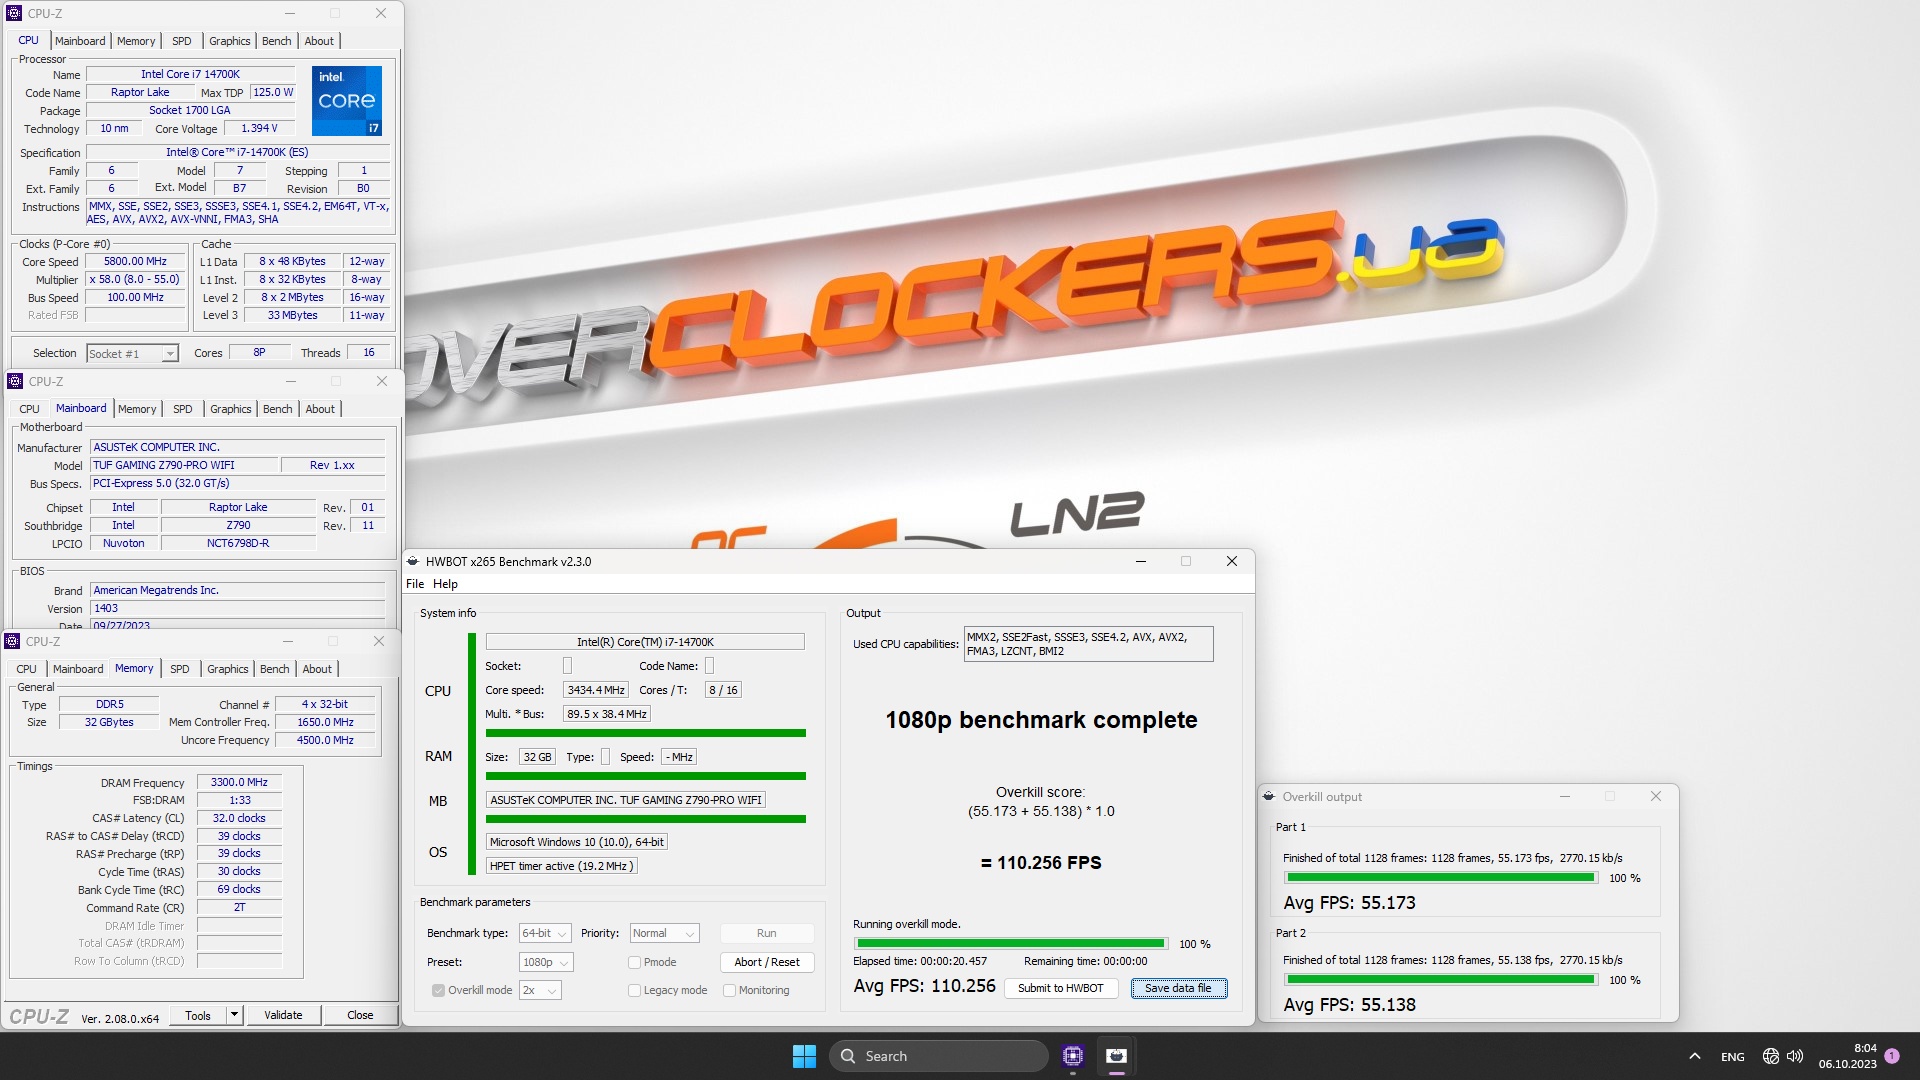Open the notification badge in taskbar

click(x=1892, y=1056)
